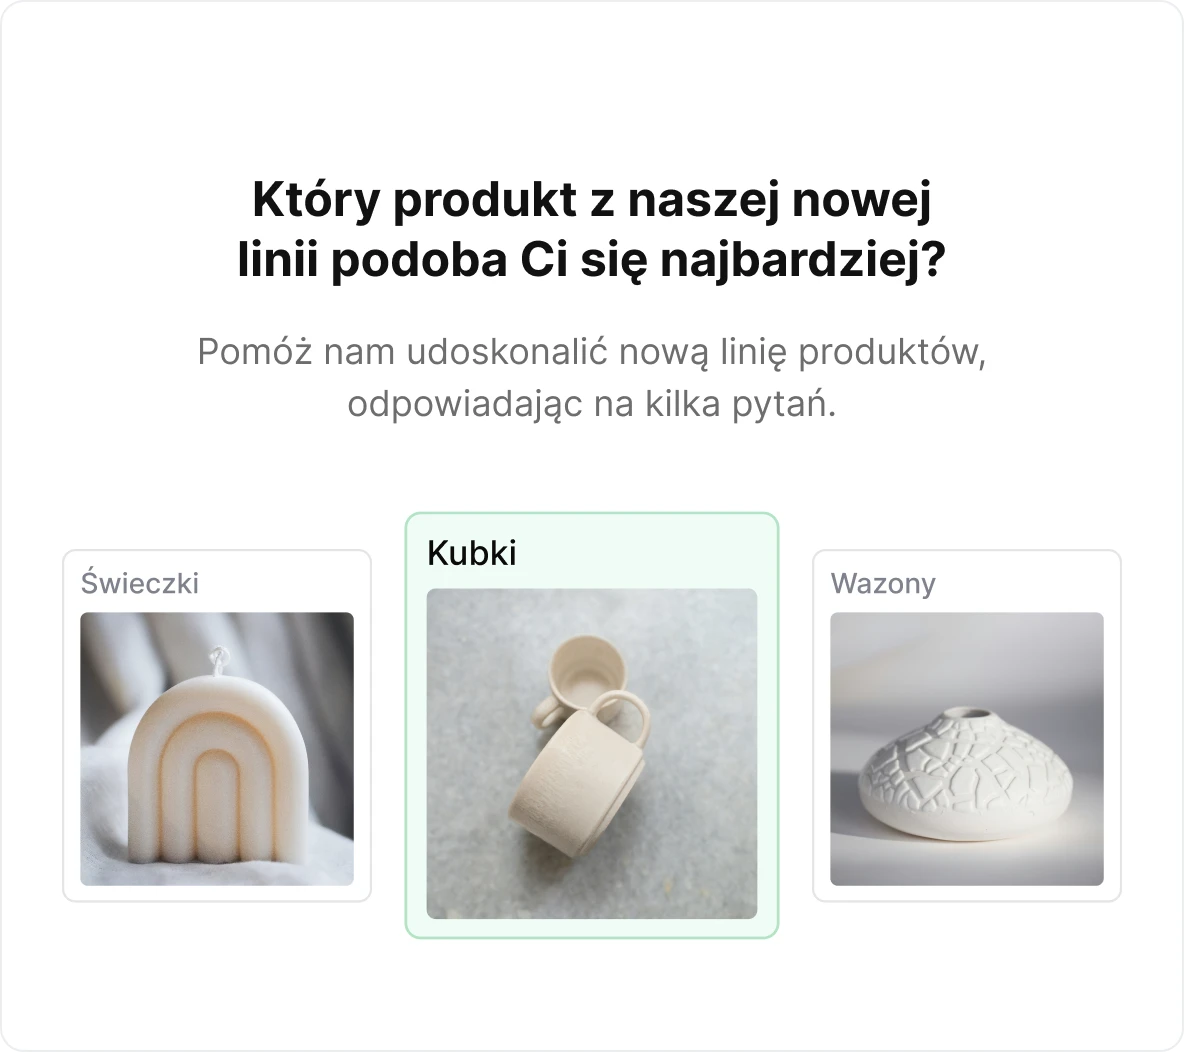Click the phrase "odpowiadając na kilka pytań"
1184x1052 pixels.
point(592,404)
